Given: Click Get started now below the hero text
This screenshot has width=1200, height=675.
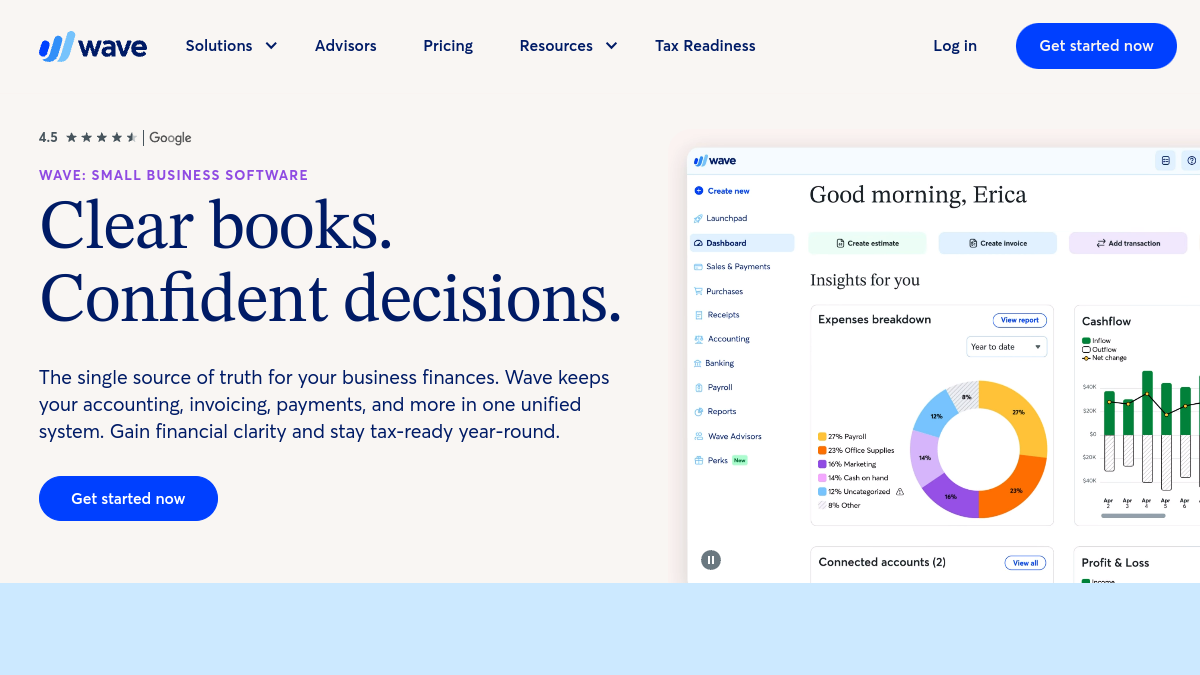Looking at the screenshot, I should (x=128, y=498).
